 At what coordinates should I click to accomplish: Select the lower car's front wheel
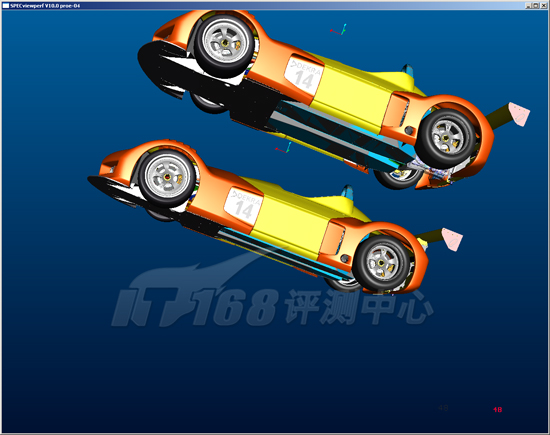(167, 178)
